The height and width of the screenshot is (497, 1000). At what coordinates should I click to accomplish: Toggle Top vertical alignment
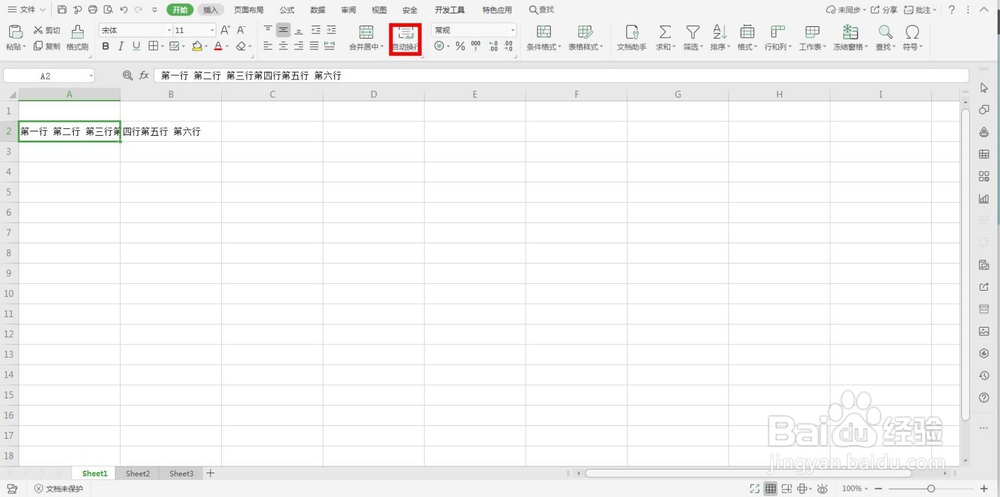tap(268, 30)
